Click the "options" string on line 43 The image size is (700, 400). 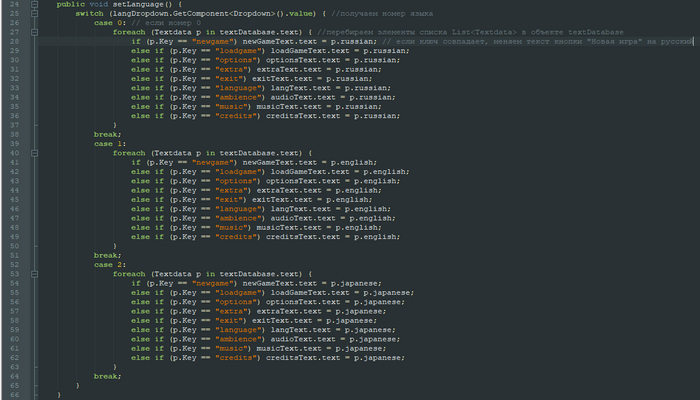point(236,181)
